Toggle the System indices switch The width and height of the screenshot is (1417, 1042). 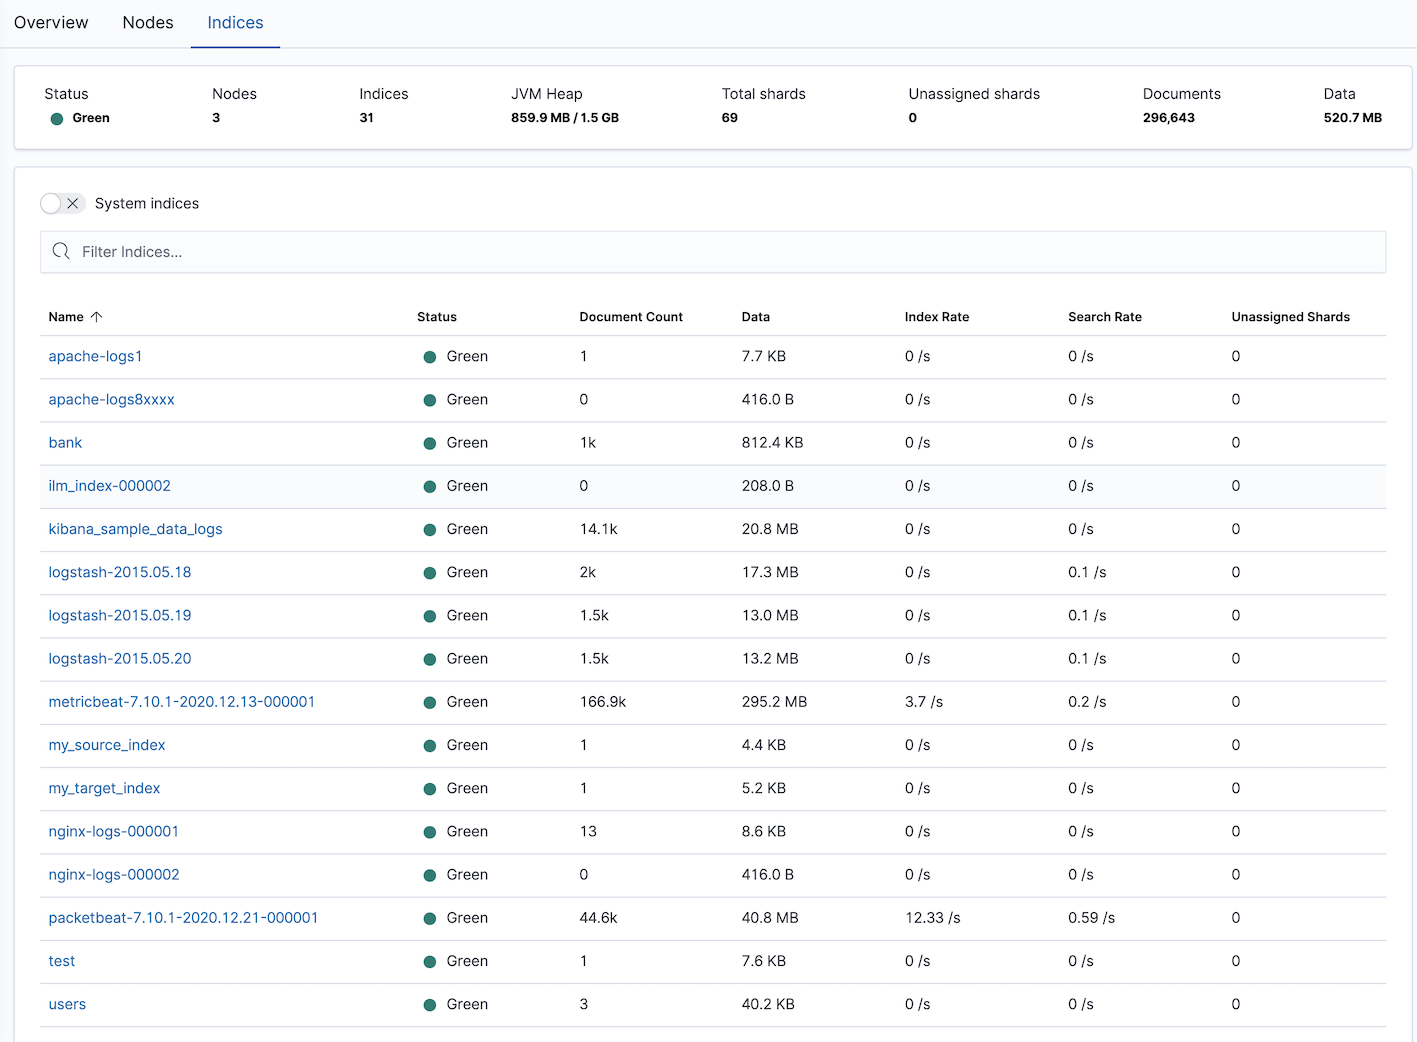62,203
